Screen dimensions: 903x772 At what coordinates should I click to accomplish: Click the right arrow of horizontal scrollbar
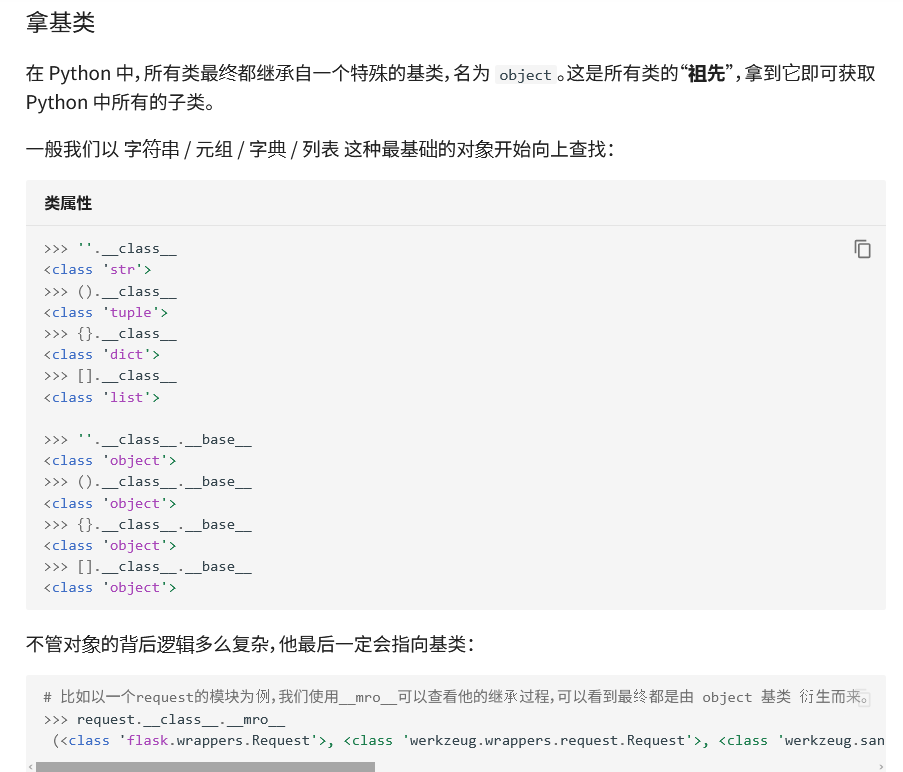pyautogui.click(x=880, y=767)
